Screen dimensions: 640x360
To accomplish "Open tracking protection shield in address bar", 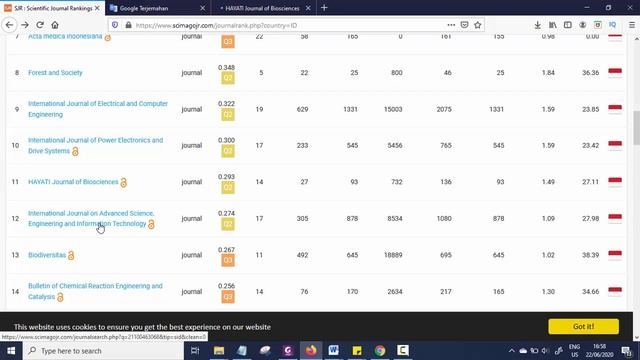I will click(115, 25).
